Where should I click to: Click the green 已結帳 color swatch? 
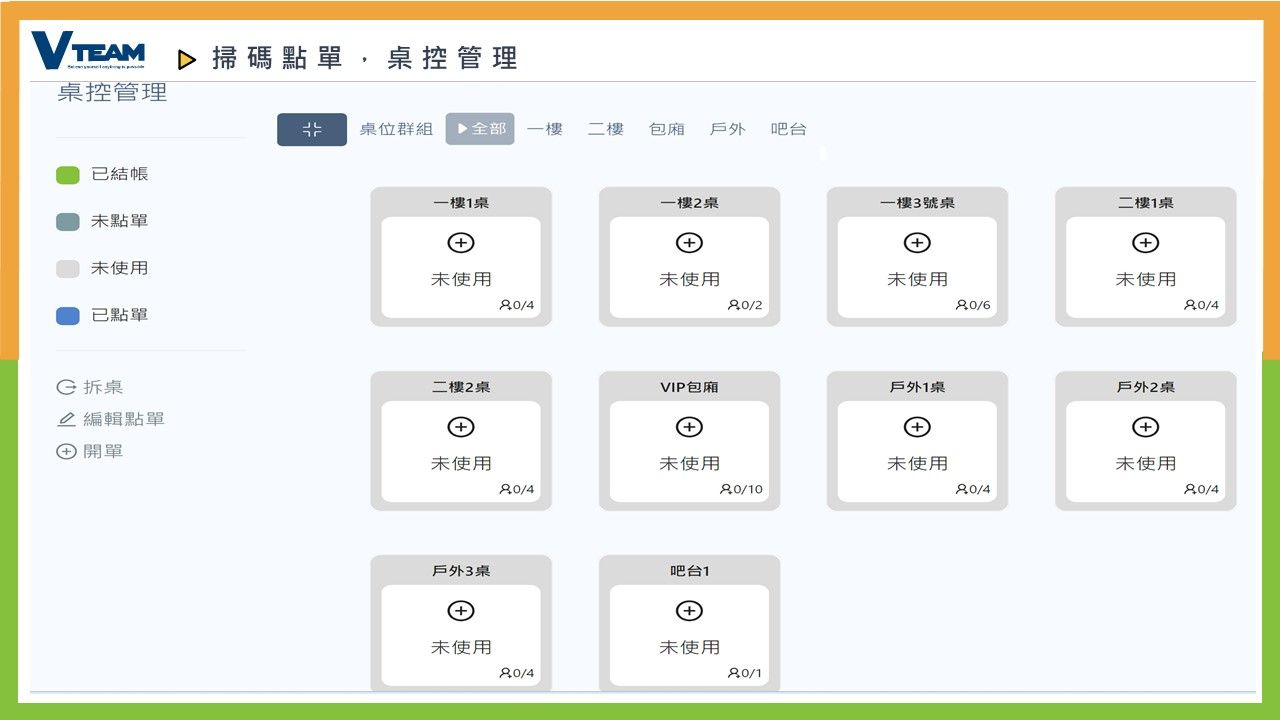67,173
